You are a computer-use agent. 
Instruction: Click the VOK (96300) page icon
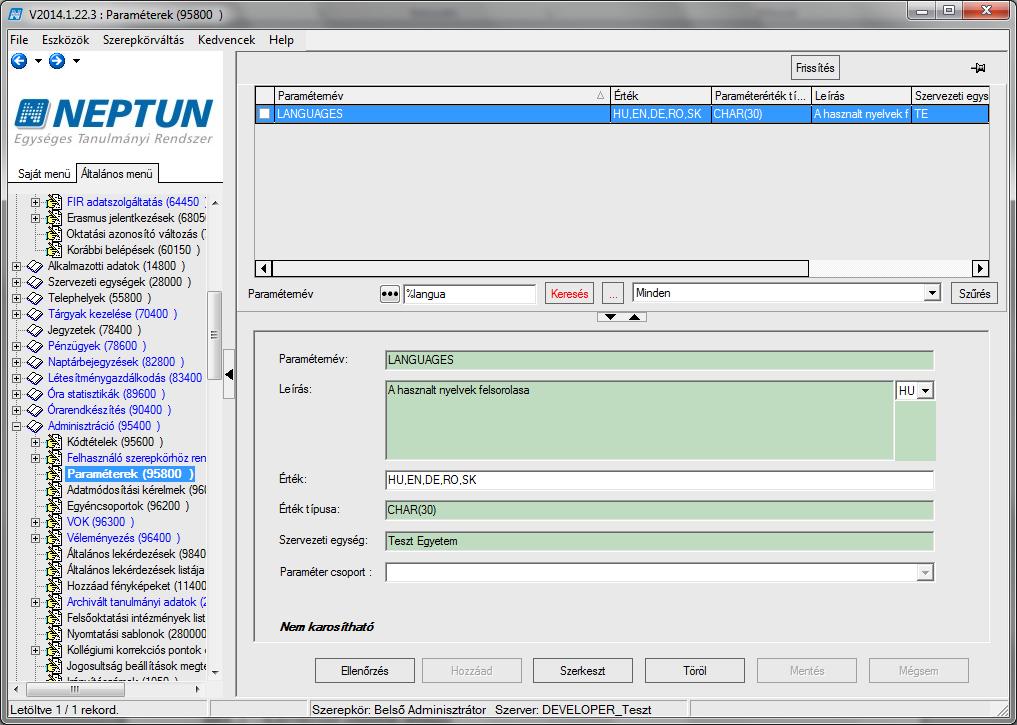54,522
